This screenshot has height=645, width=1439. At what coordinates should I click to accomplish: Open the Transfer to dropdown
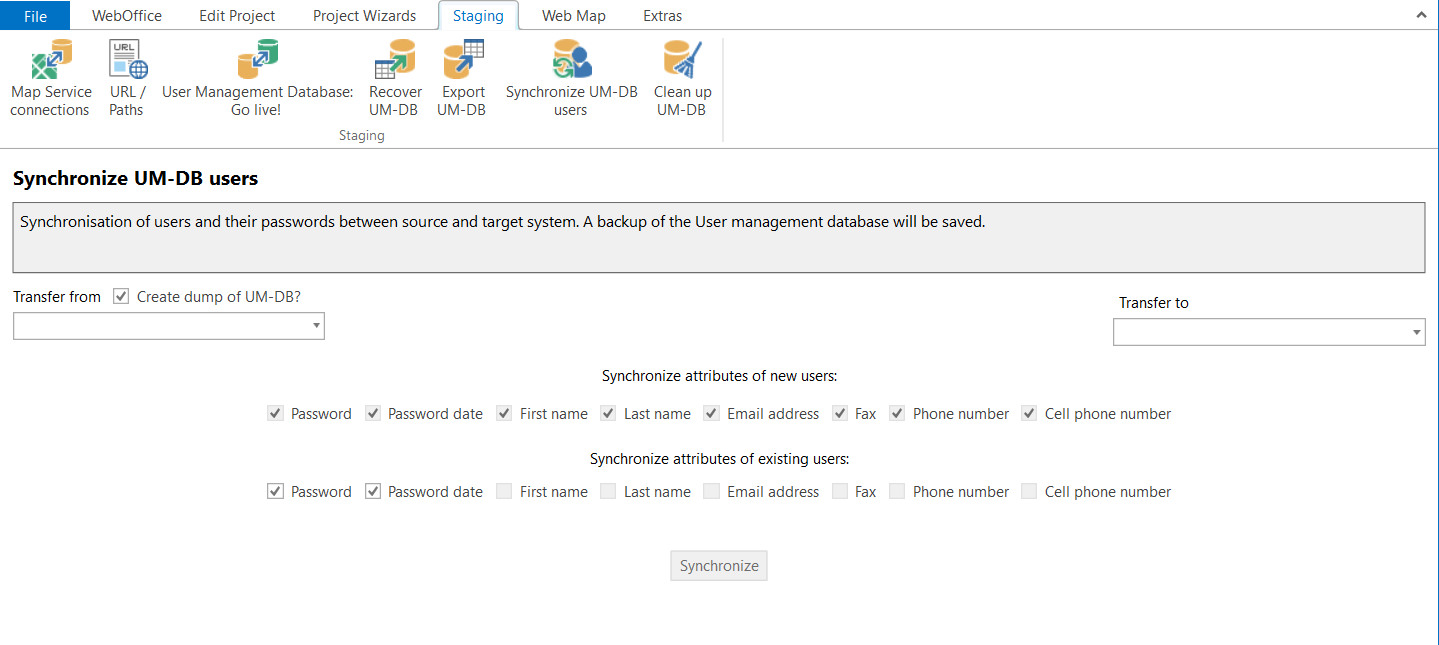[x=1416, y=332]
